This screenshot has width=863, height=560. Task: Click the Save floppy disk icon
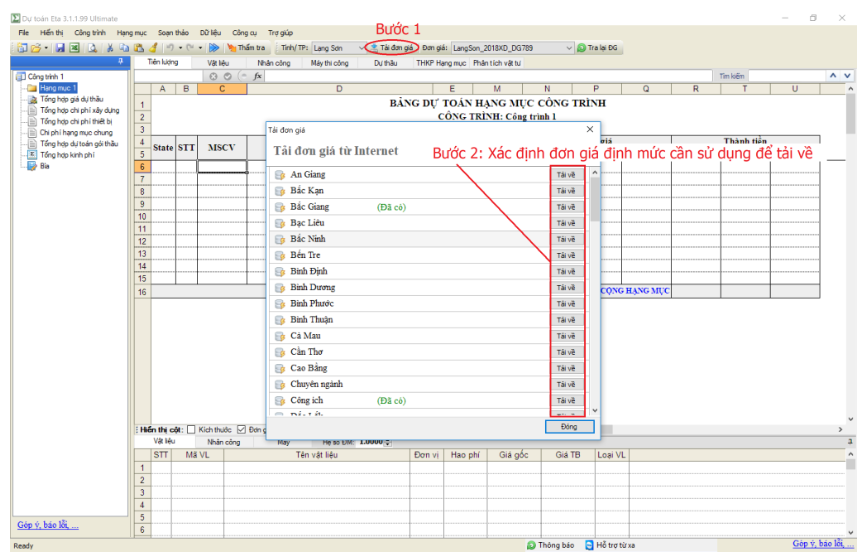click(x=60, y=48)
